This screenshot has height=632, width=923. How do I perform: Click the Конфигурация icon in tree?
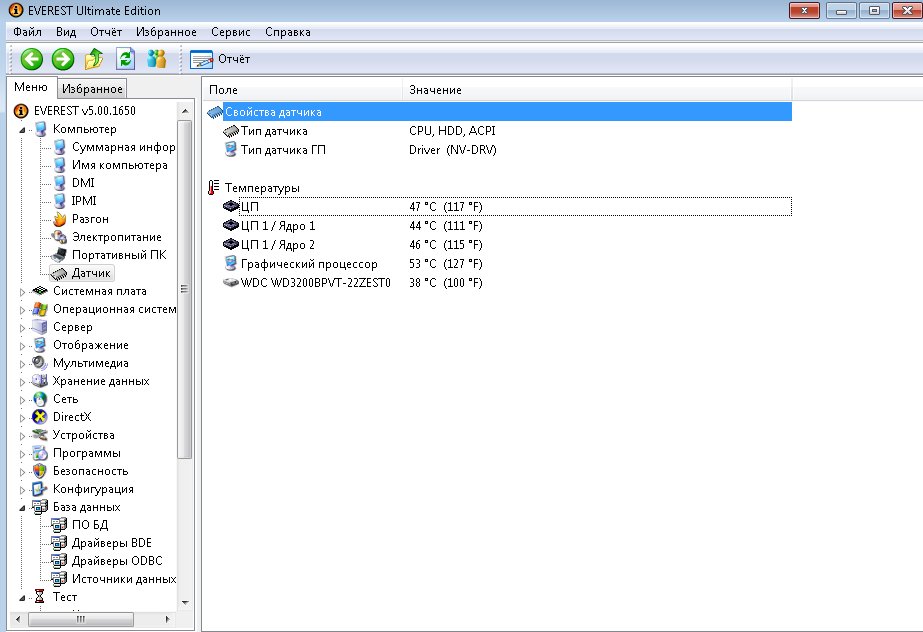coord(40,489)
